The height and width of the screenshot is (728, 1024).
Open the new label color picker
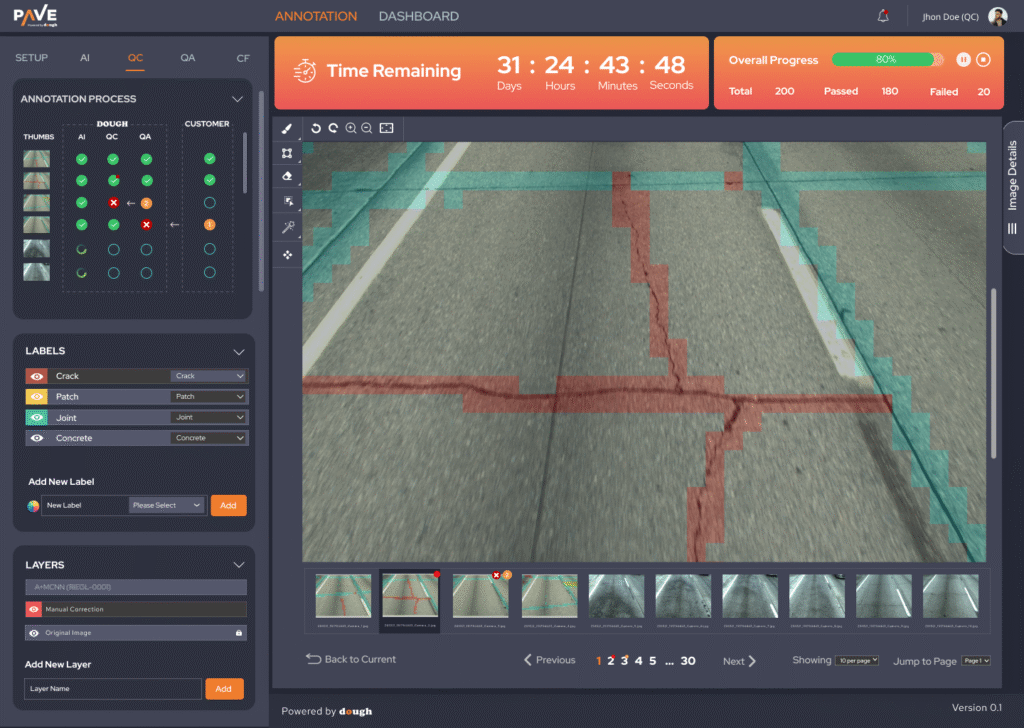coord(33,506)
